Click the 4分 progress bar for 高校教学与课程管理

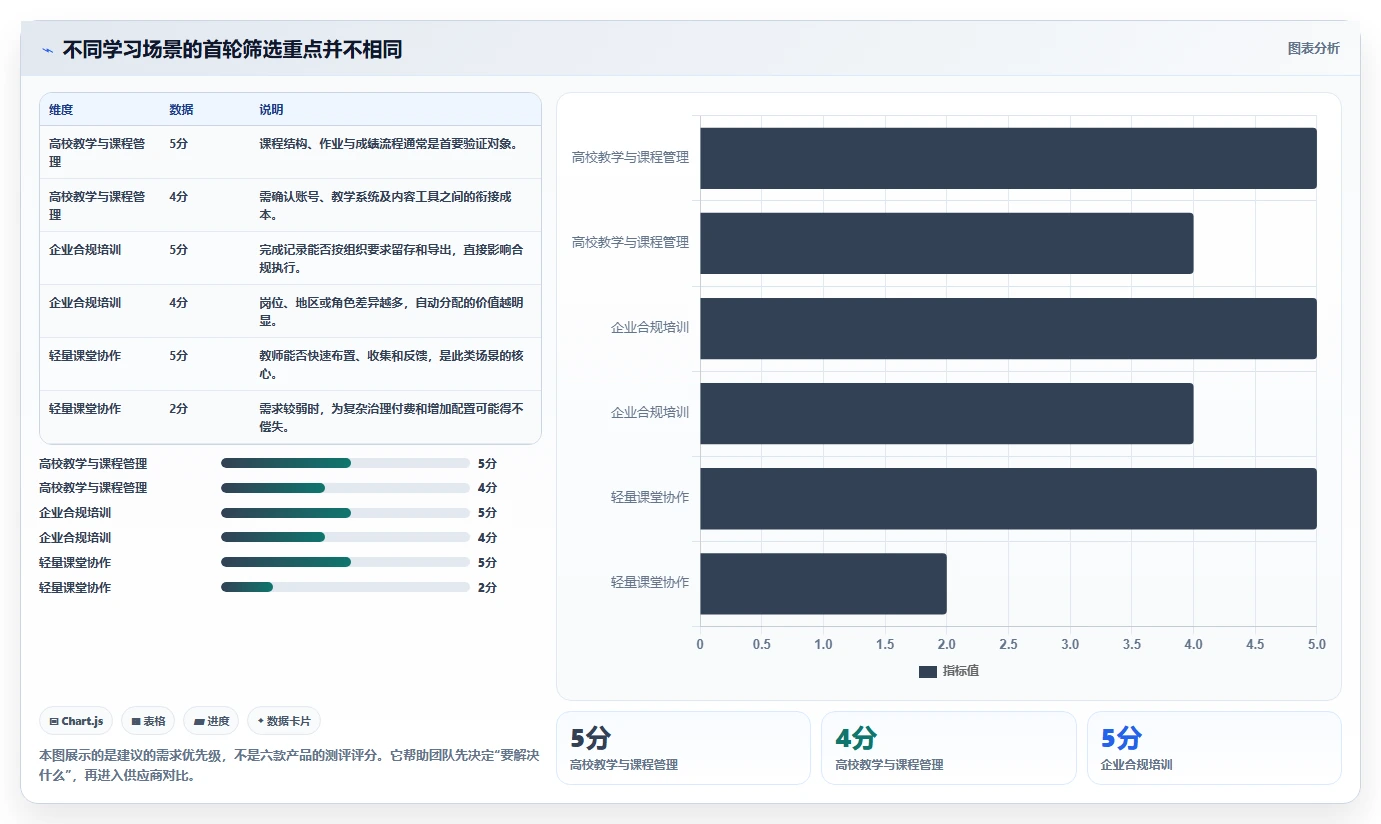coord(345,488)
